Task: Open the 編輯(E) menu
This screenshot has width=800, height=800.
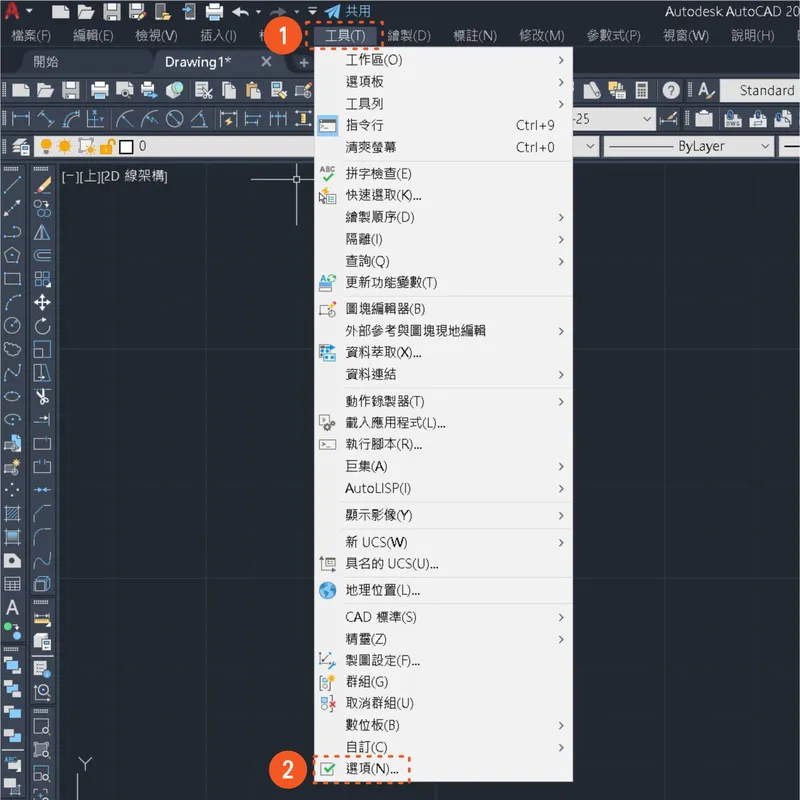Action: click(93, 36)
